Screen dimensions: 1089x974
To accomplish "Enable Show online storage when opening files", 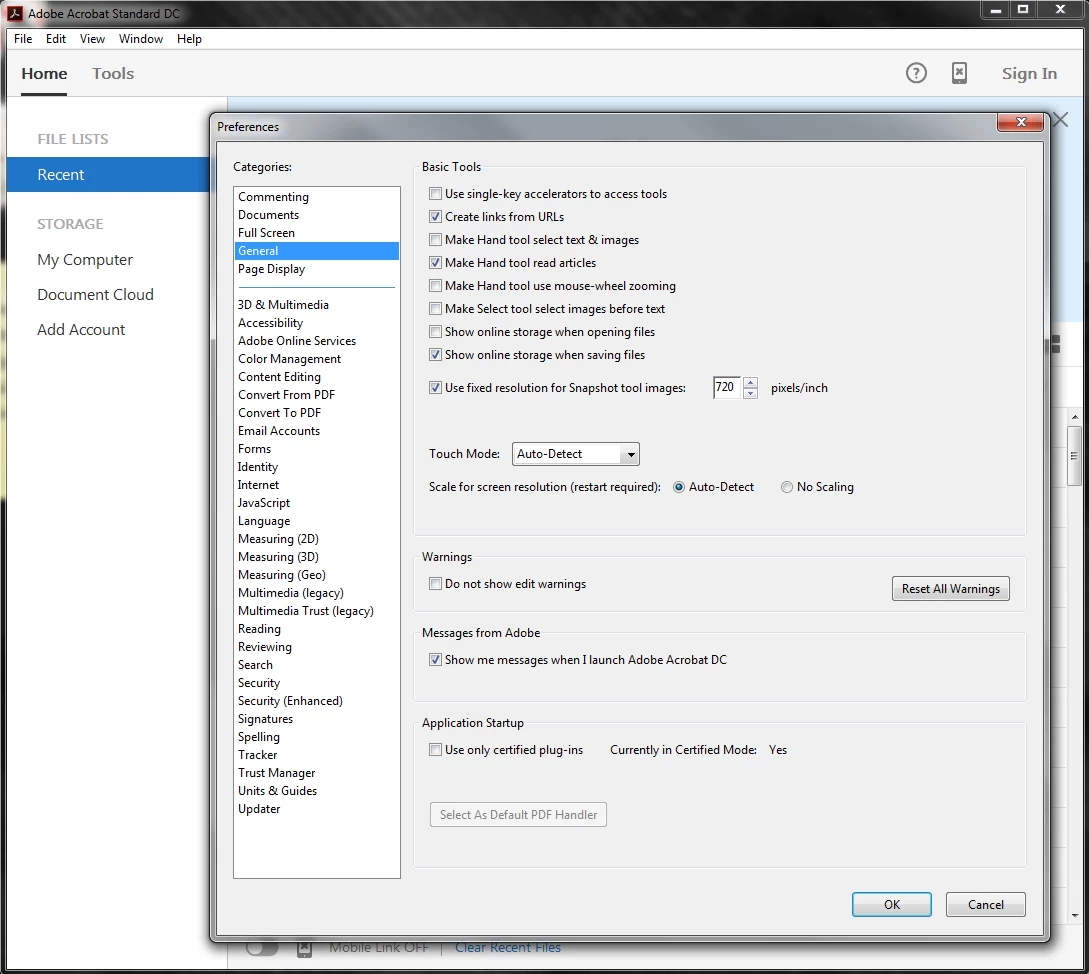I will tap(435, 331).
